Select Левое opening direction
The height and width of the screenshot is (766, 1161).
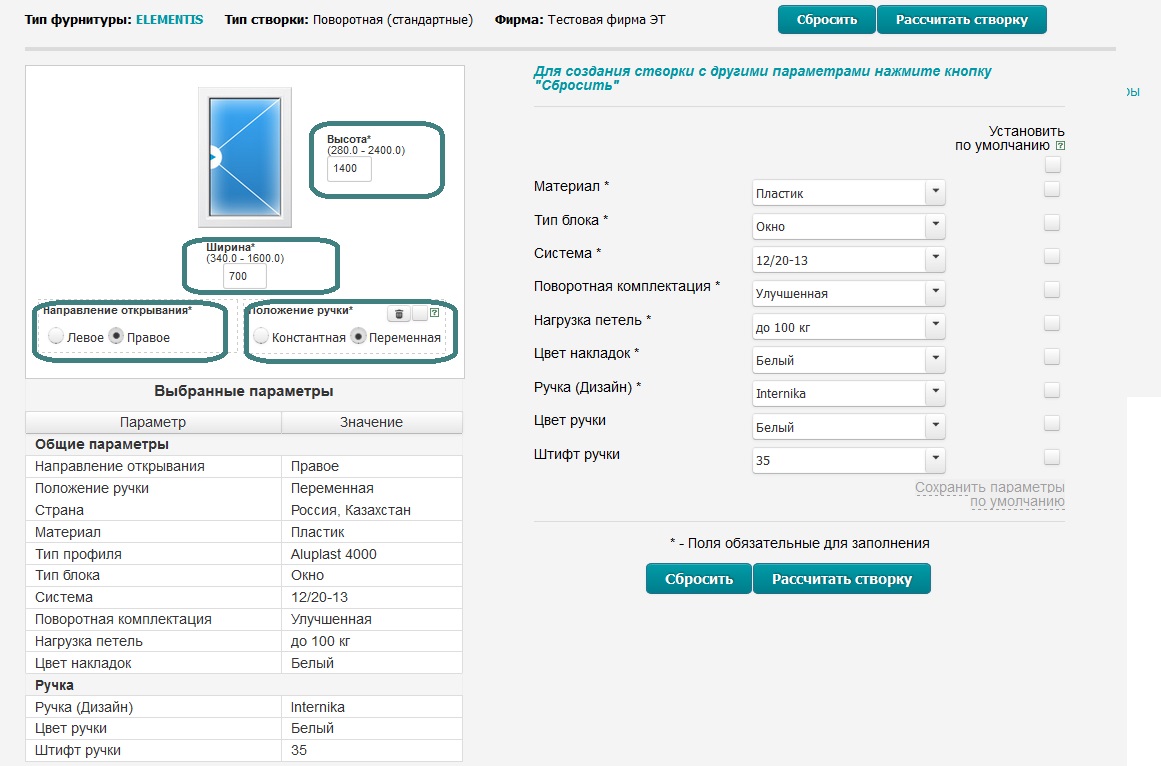pos(56,337)
